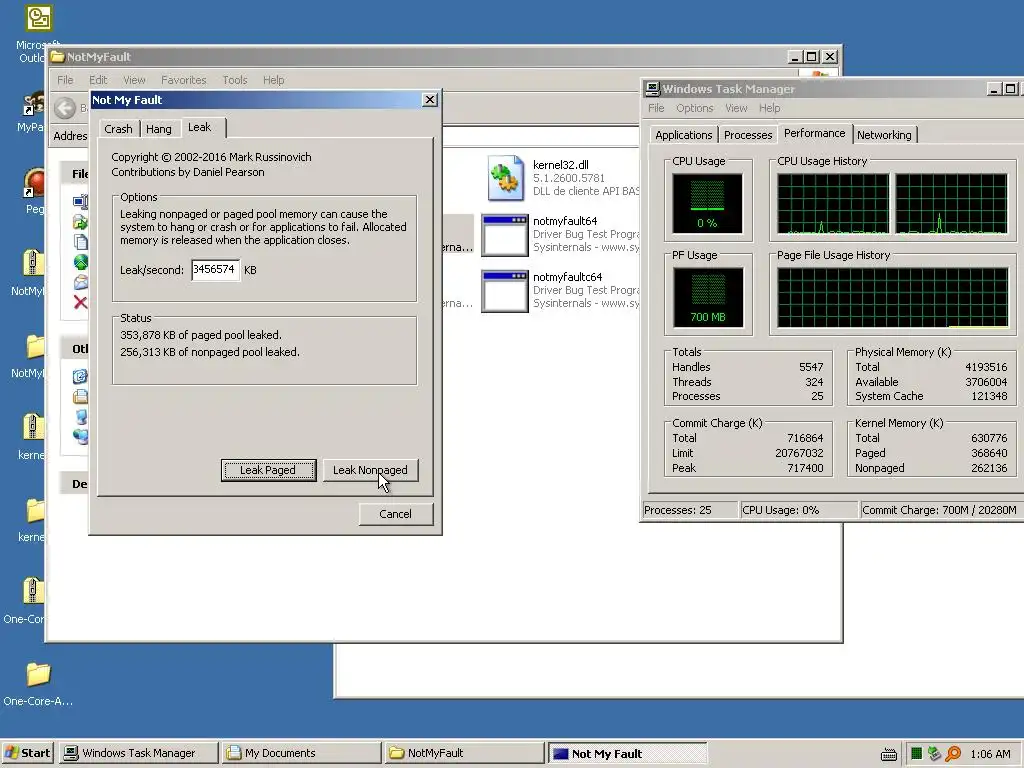This screenshot has height=768, width=1024.
Task: Click the safely remove hardware tray icon
Action: (934, 754)
